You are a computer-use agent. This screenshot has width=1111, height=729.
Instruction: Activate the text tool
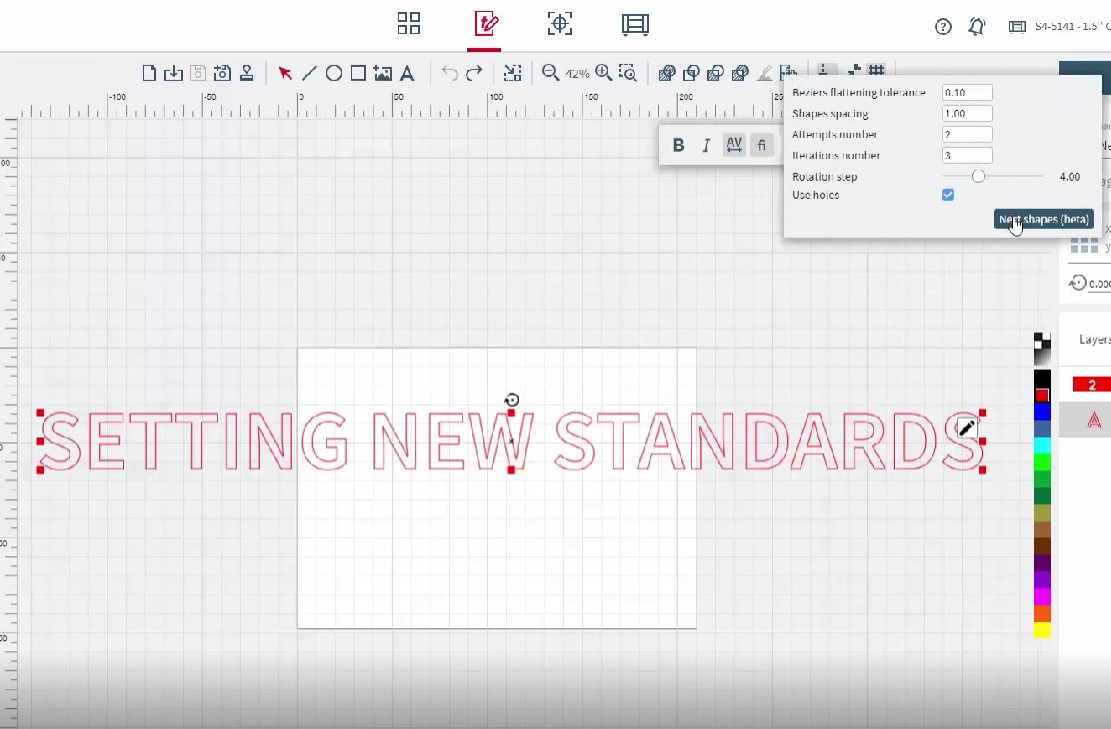click(x=407, y=73)
